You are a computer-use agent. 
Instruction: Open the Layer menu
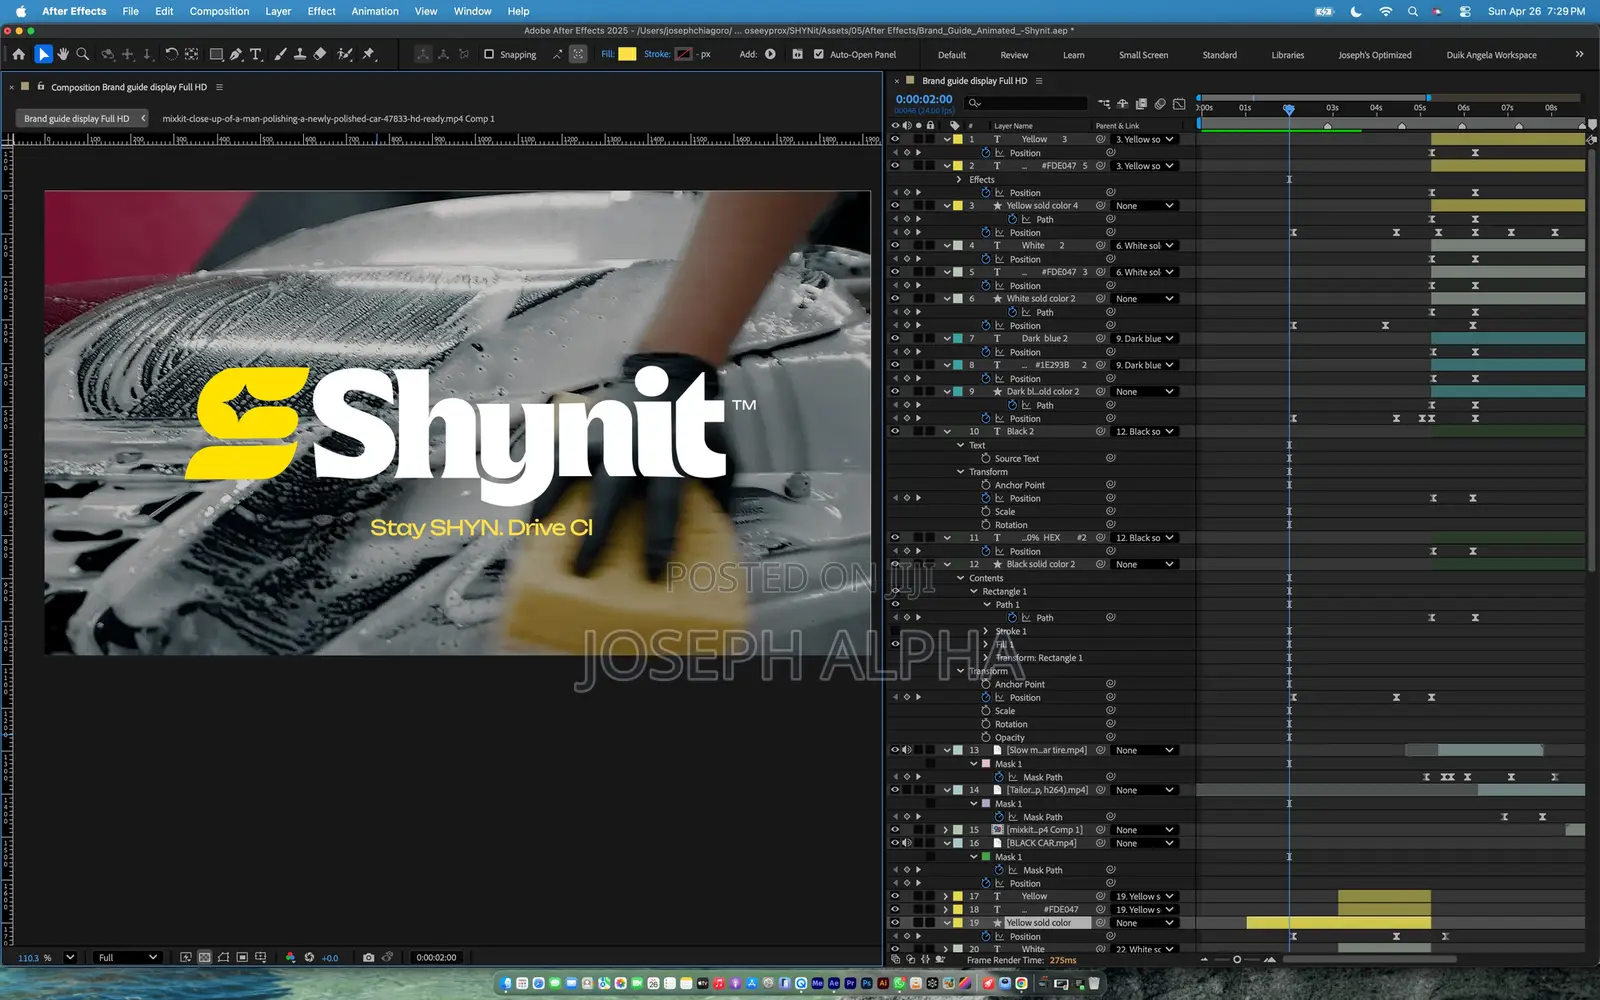[x=278, y=11]
